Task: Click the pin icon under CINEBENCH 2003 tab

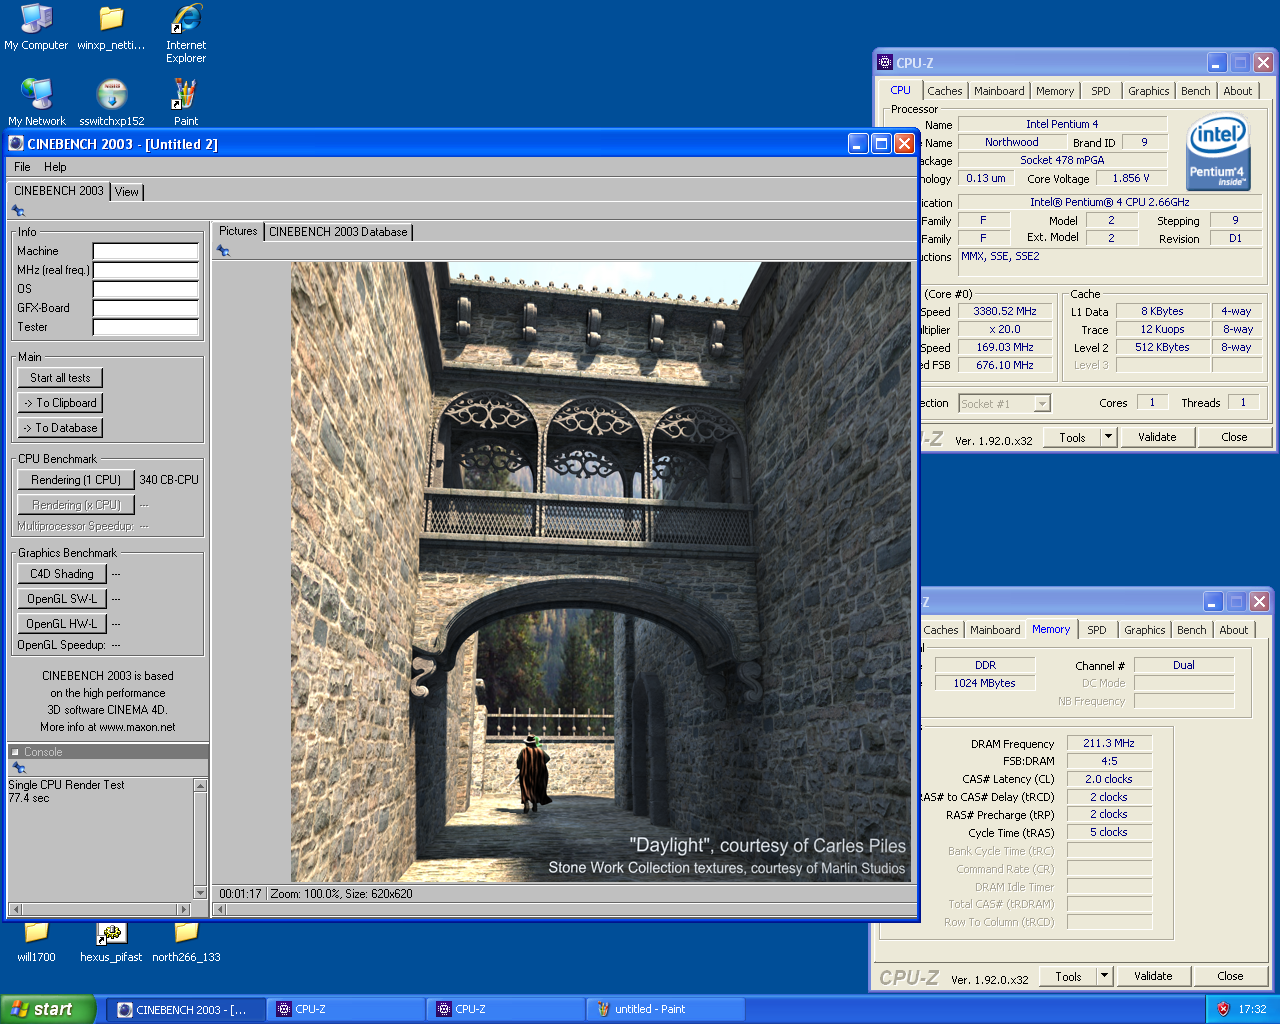Action: (x=18, y=211)
